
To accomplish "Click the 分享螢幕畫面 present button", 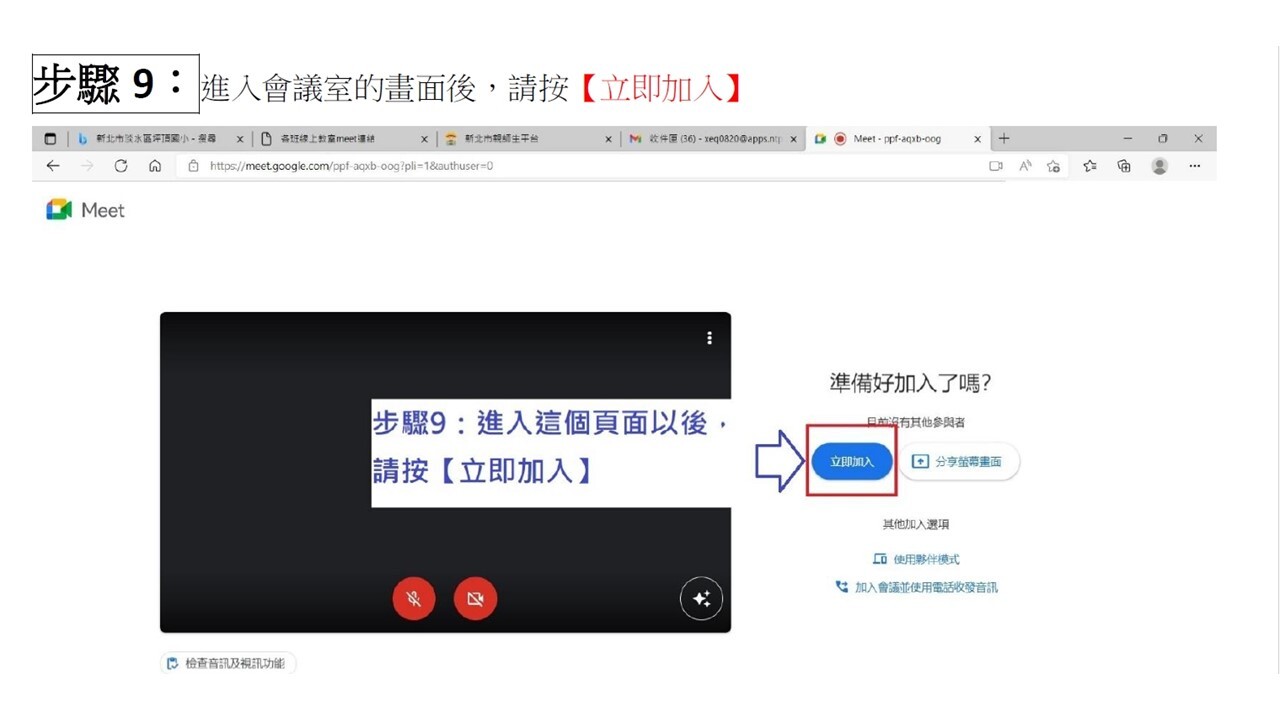I will 959,461.
